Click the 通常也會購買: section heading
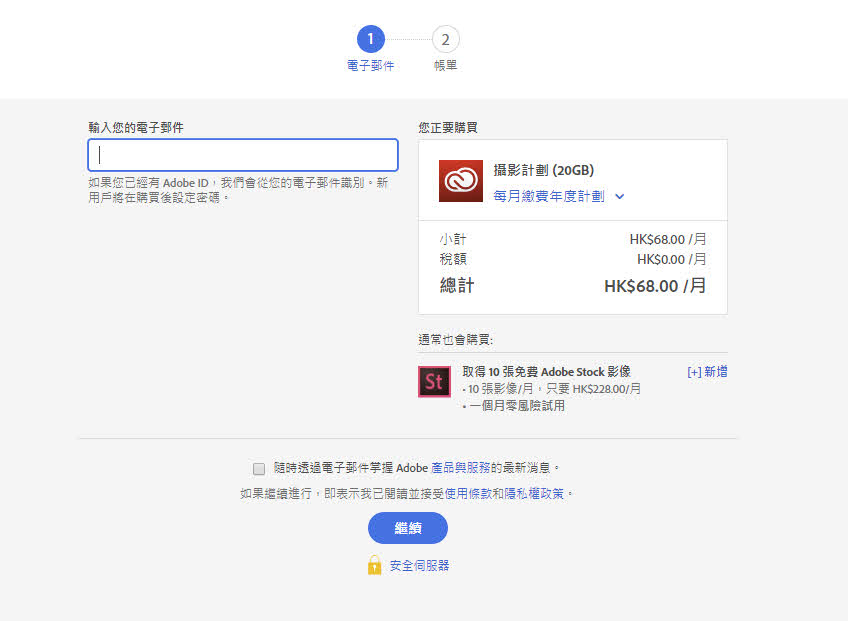This screenshot has height=621, width=848. click(x=455, y=340)
